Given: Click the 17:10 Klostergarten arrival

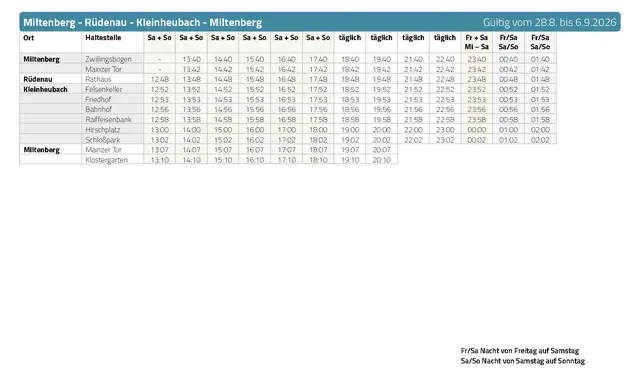Looking at the screenshot, I should (x=287, y=160).
